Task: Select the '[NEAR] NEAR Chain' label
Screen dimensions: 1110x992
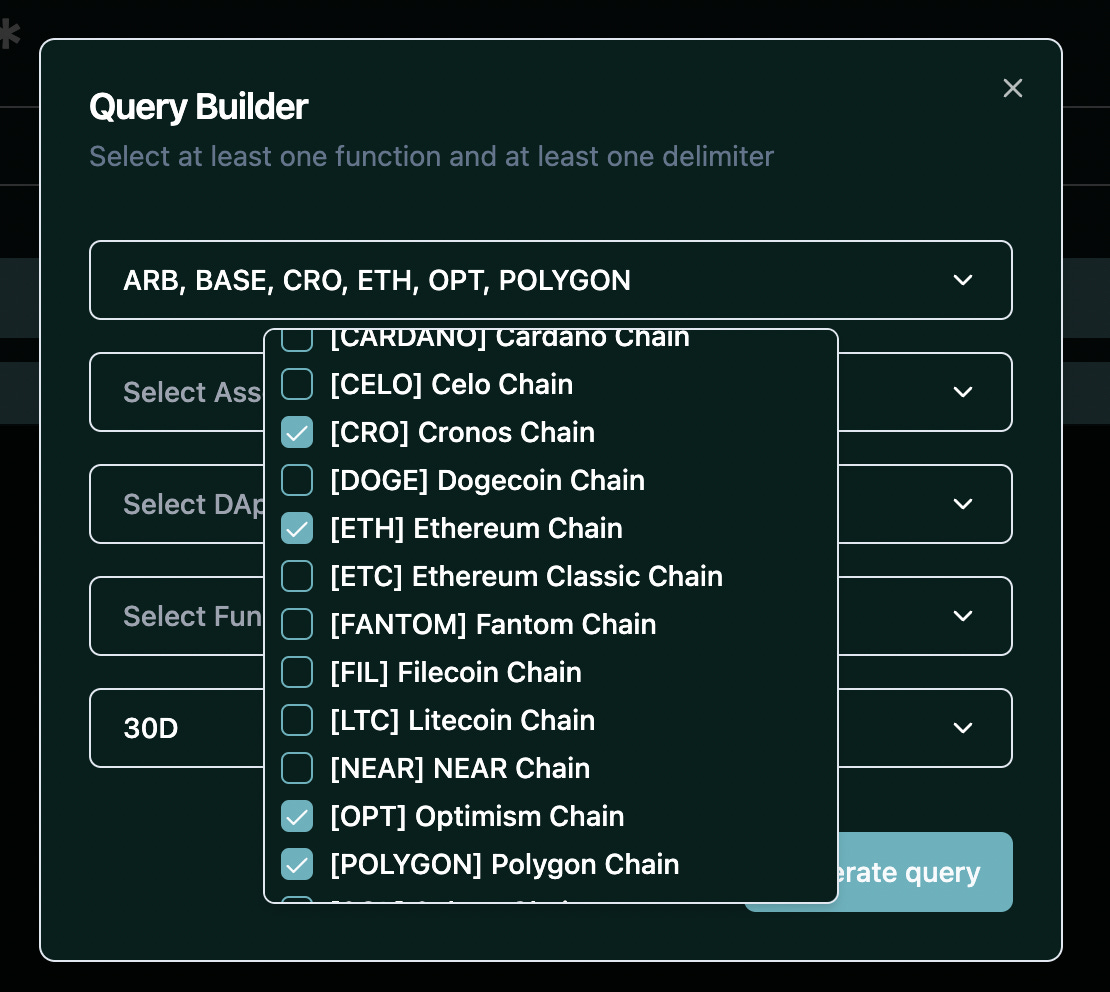Action: pyautogui.click(x=460, y=768)
